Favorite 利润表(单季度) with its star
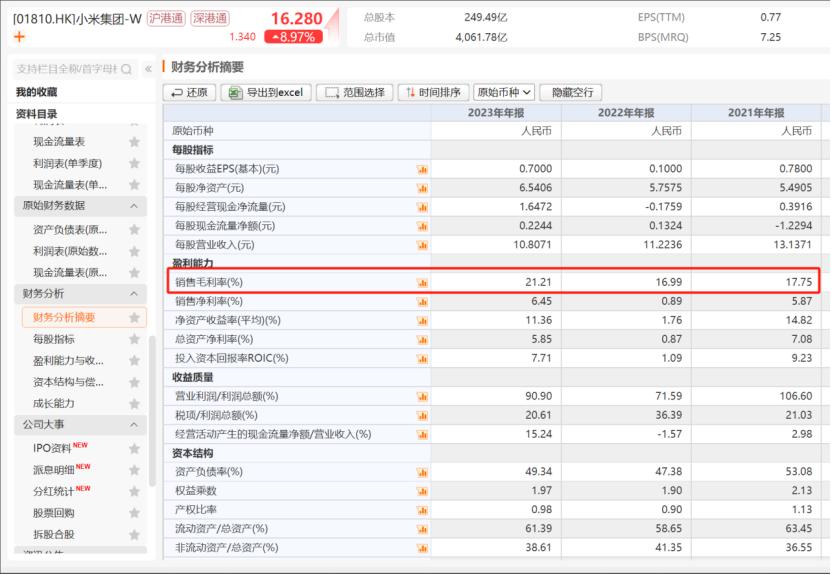831x575 pixels. pyautogui.click(x=135, y=163)
